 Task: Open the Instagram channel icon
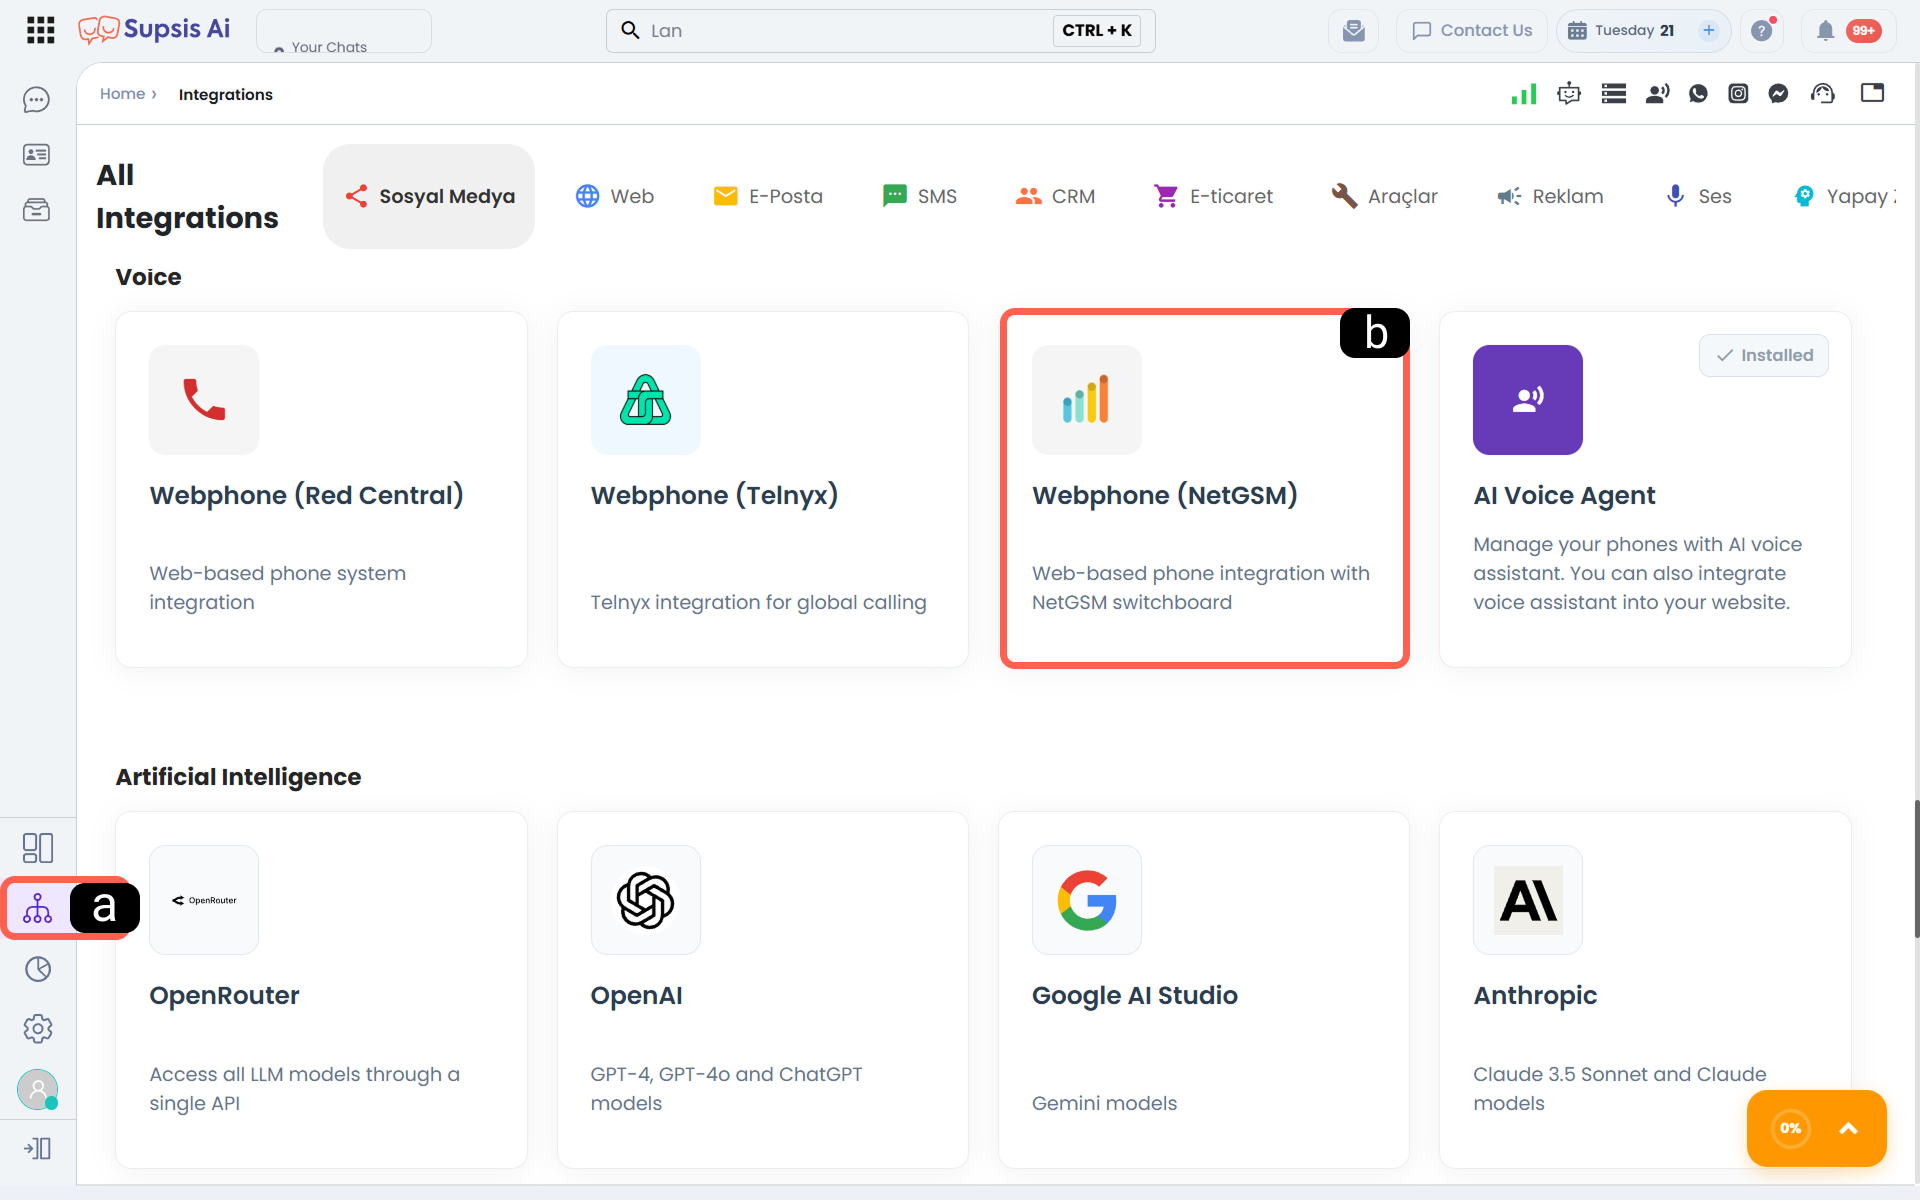point(1739,94)
